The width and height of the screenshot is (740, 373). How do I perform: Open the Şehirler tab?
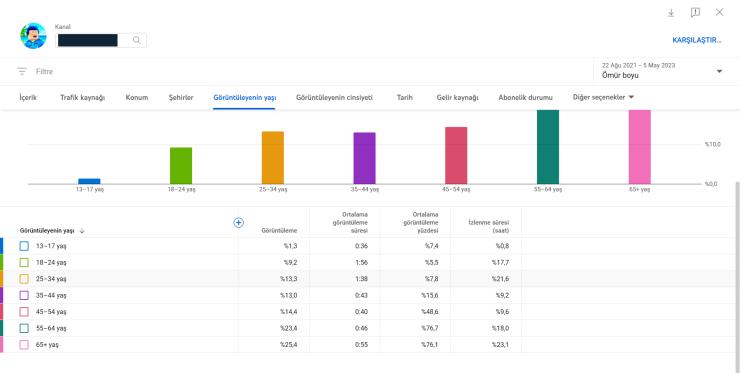pyautogui.click(x=181, y=97)
